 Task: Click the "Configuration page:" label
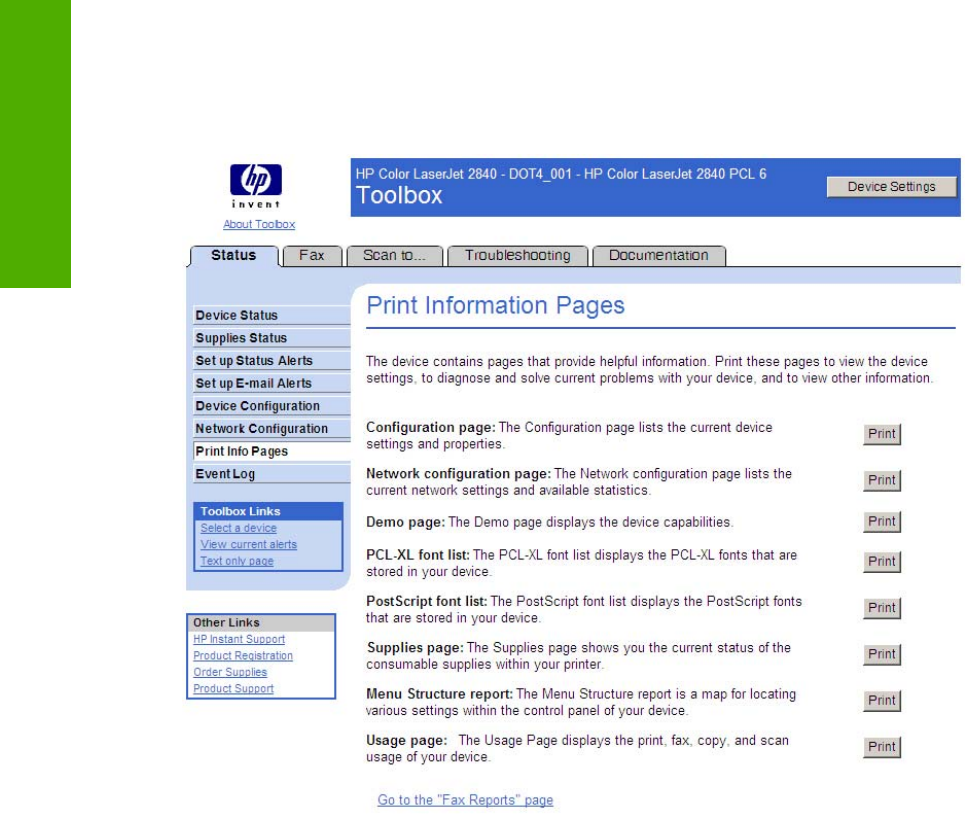coord(431,427)
